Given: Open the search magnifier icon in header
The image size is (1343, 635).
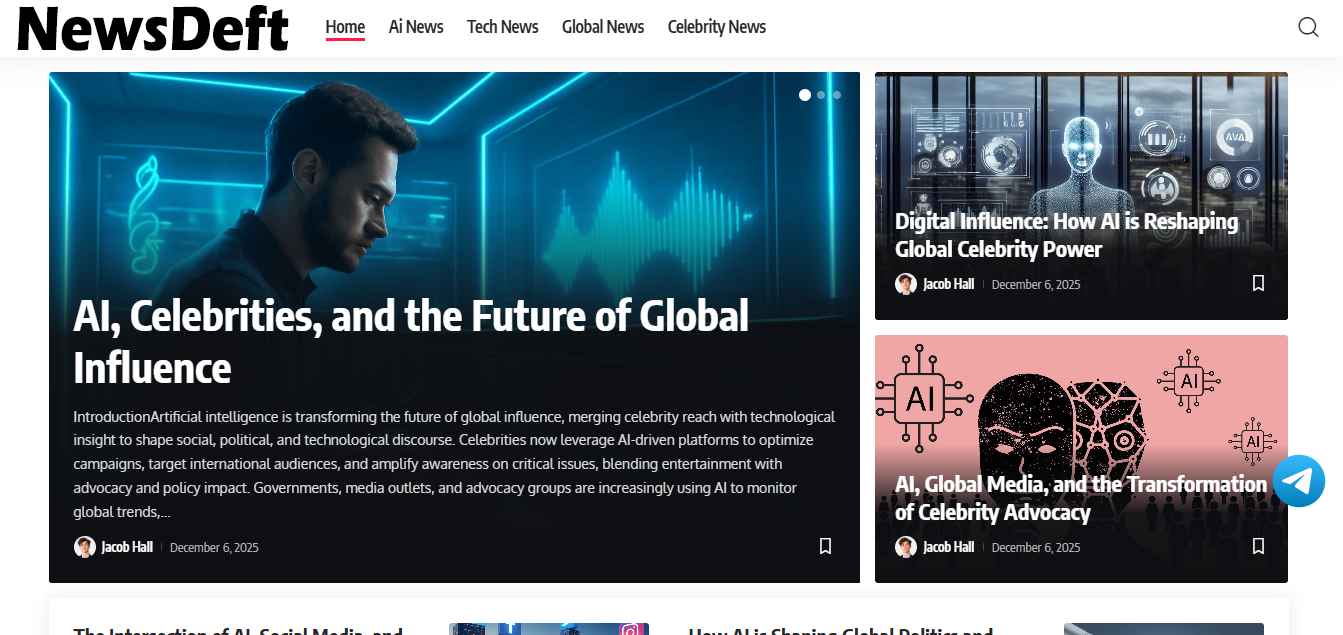Looking at the screenshot, I should click(x=1308, y=27).
